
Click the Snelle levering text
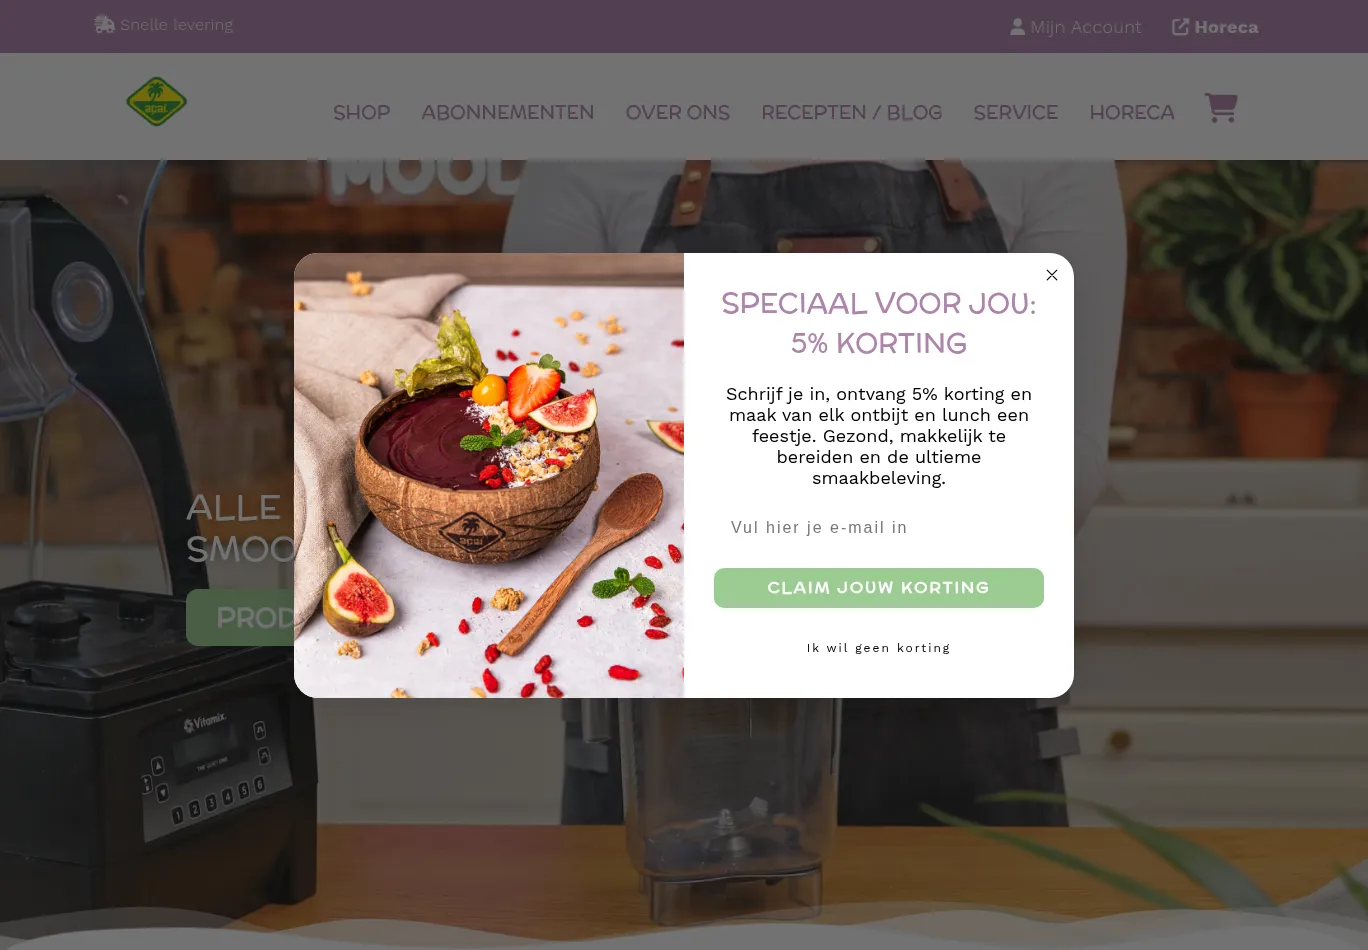click(x=176, y=24)
